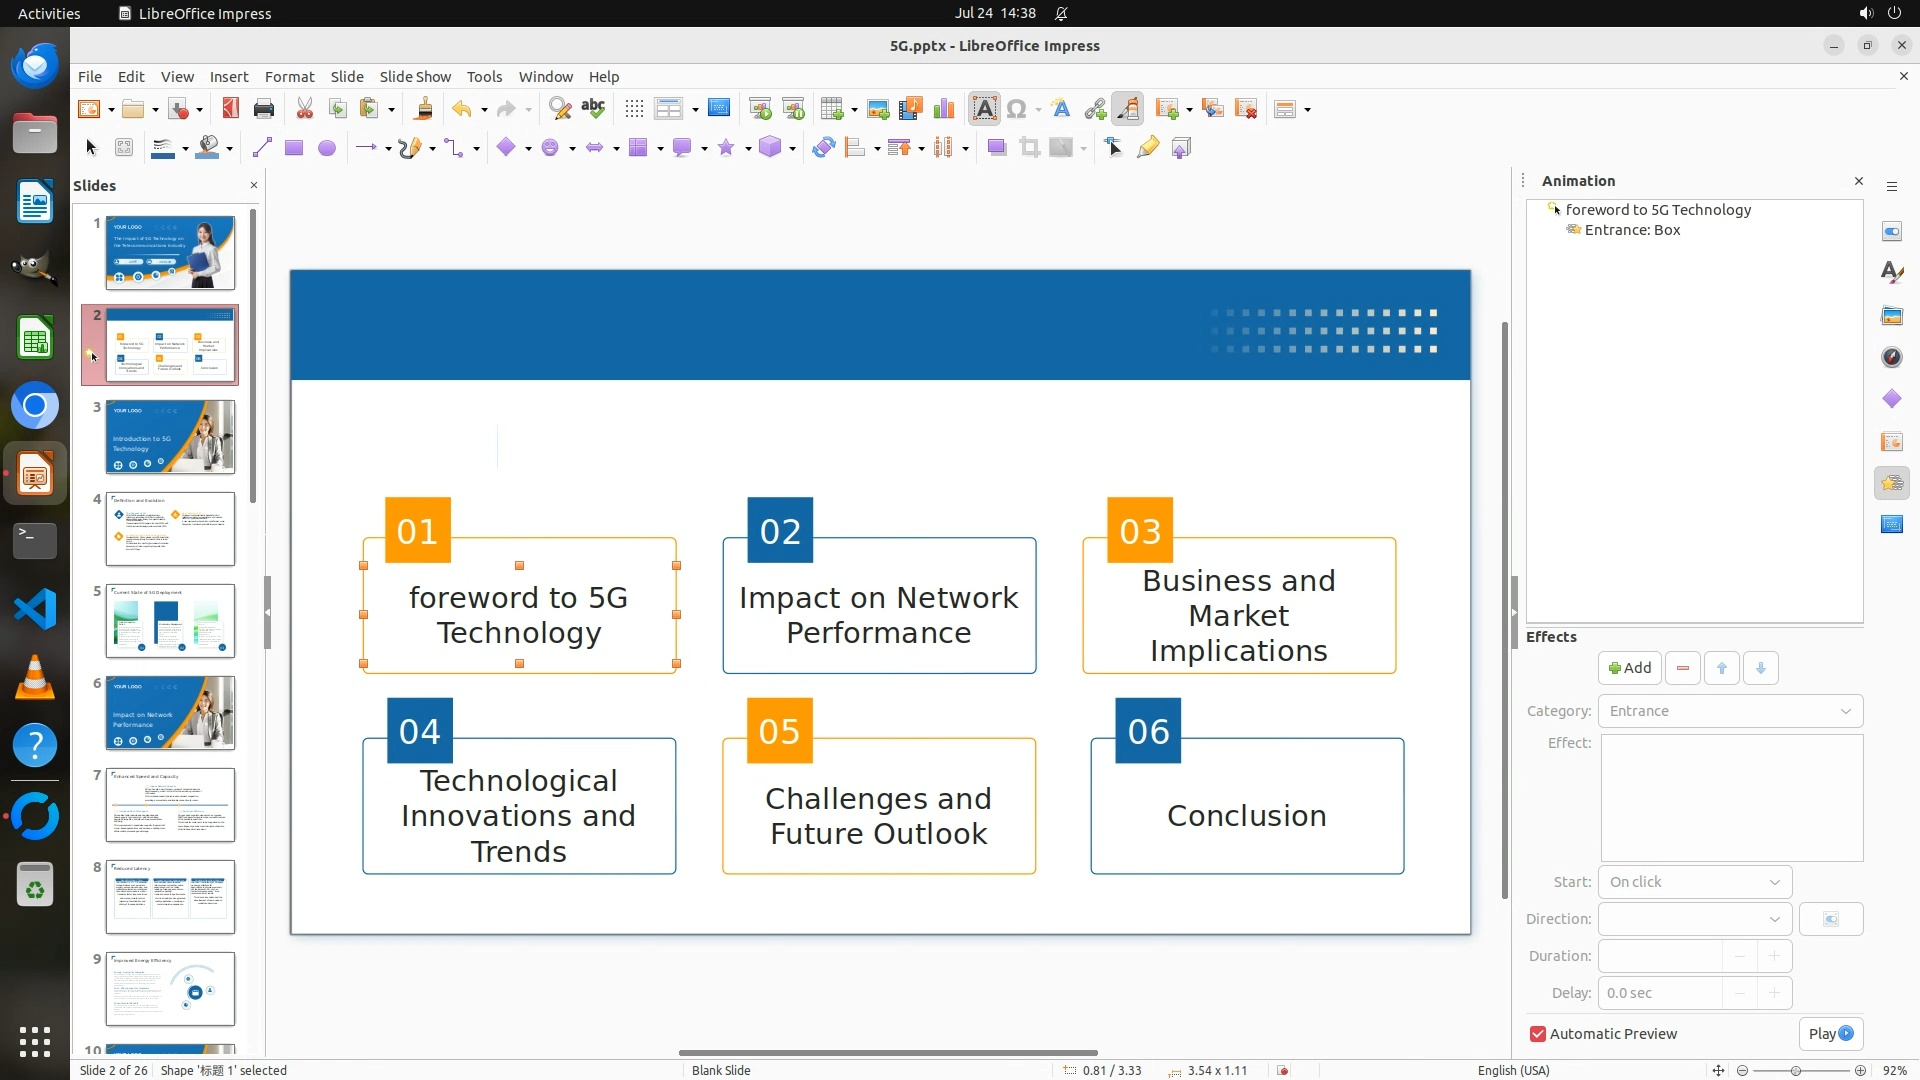Click the Add effect button

coord(1629,668)
